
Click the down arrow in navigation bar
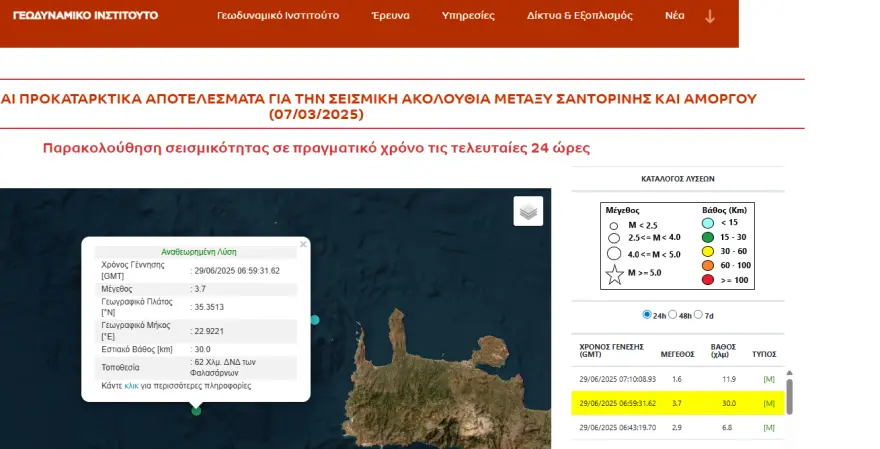point(710,16)
